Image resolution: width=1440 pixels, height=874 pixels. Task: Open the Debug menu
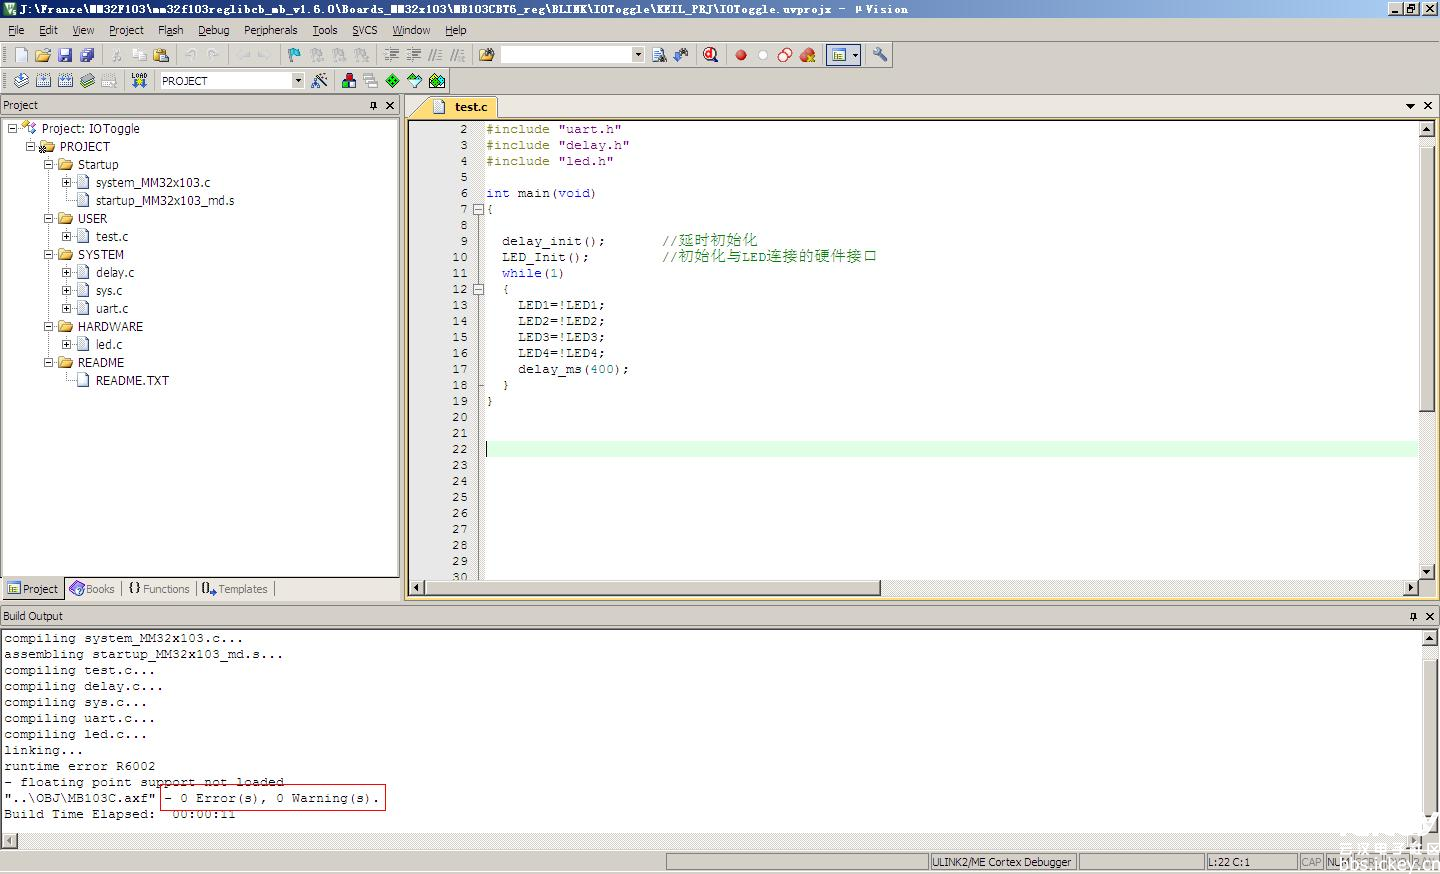[x=213, y=30]
